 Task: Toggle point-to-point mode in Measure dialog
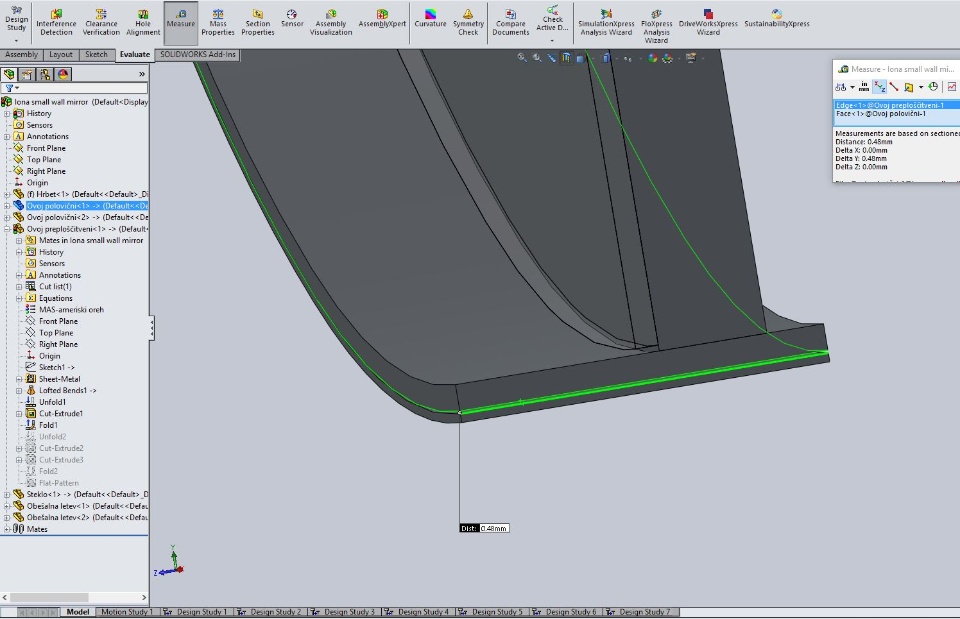(894, 87)
